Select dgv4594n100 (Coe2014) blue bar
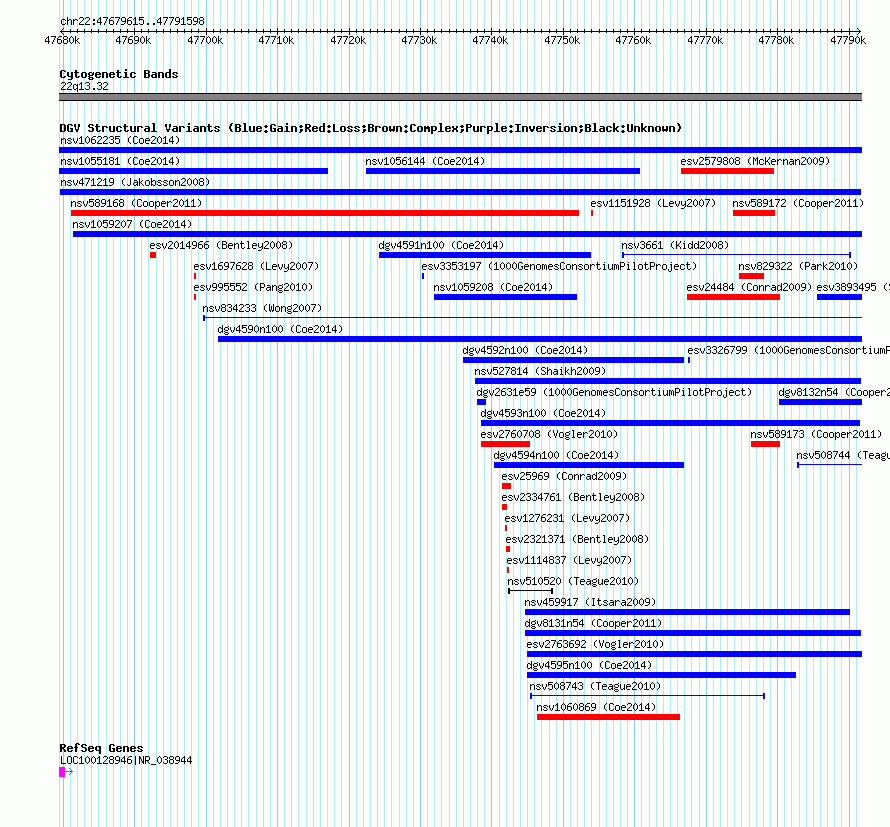Image resolution: width=890 pixels, height=827 pixels. [589, 465]
